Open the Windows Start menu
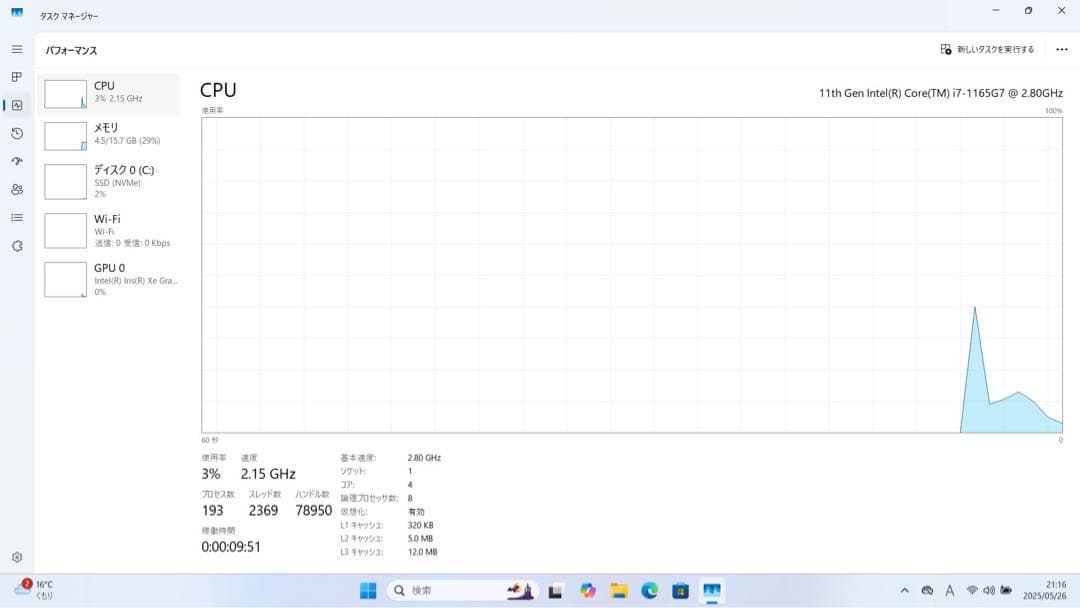1080x608 pixels. pos(368,590)
